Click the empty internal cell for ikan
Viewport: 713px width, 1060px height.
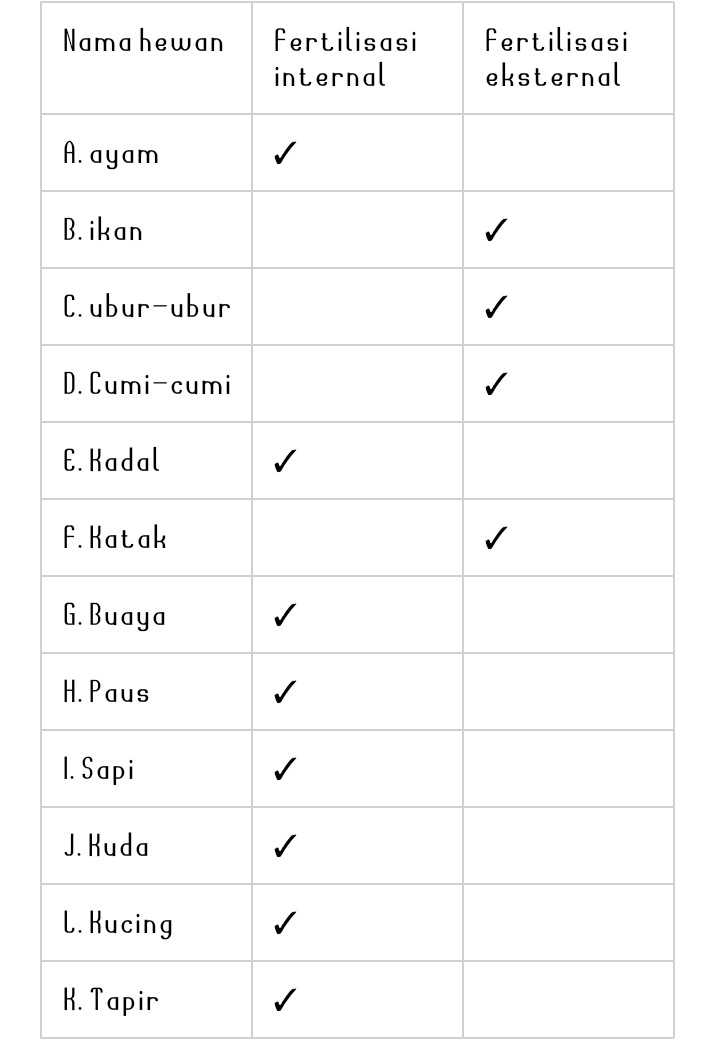point(357,231)
